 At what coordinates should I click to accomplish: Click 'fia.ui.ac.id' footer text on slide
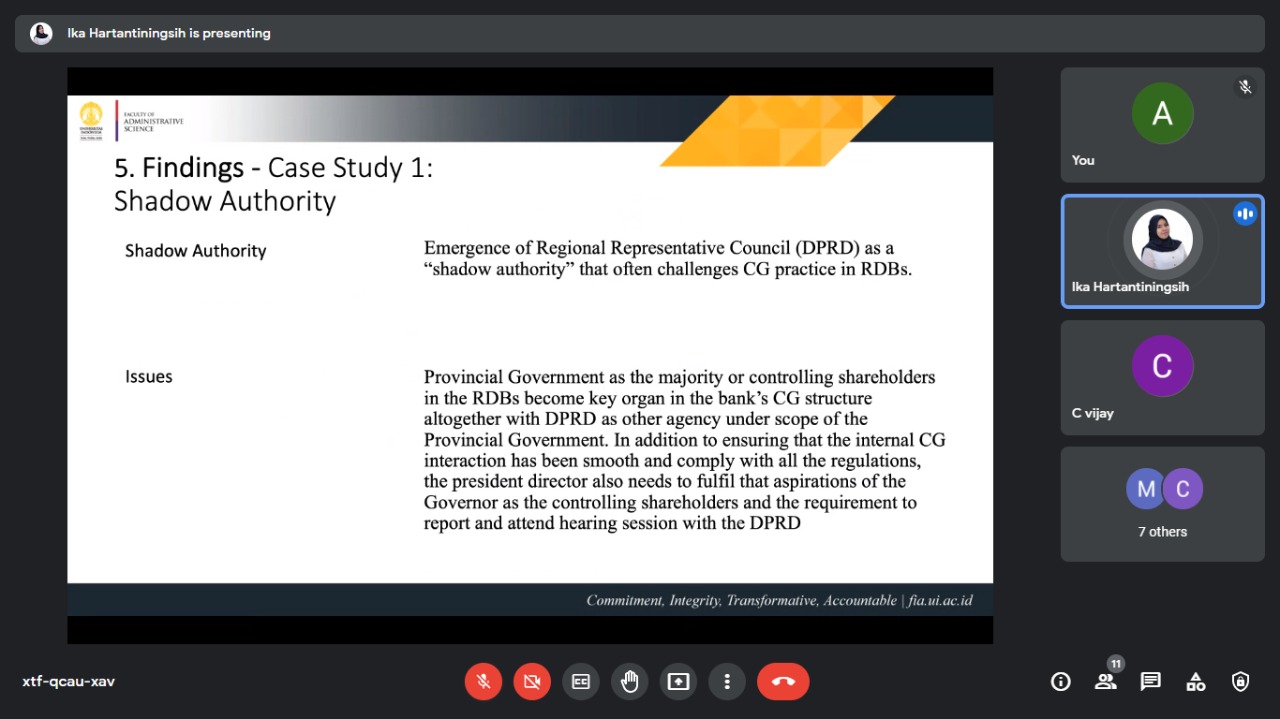(940, 601)
